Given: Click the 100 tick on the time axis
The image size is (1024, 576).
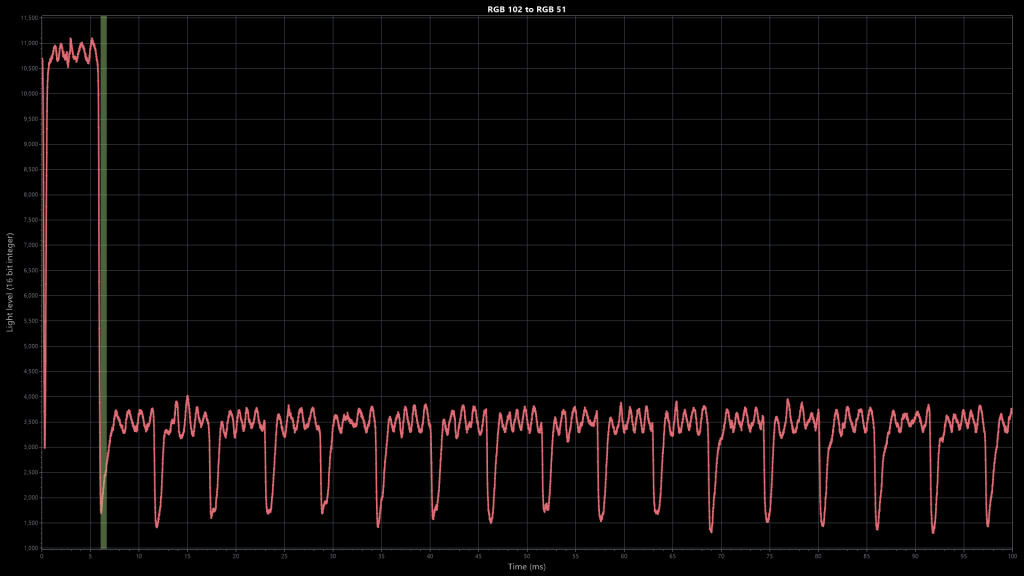Looking at the screenshot, I should point(1012,556).
